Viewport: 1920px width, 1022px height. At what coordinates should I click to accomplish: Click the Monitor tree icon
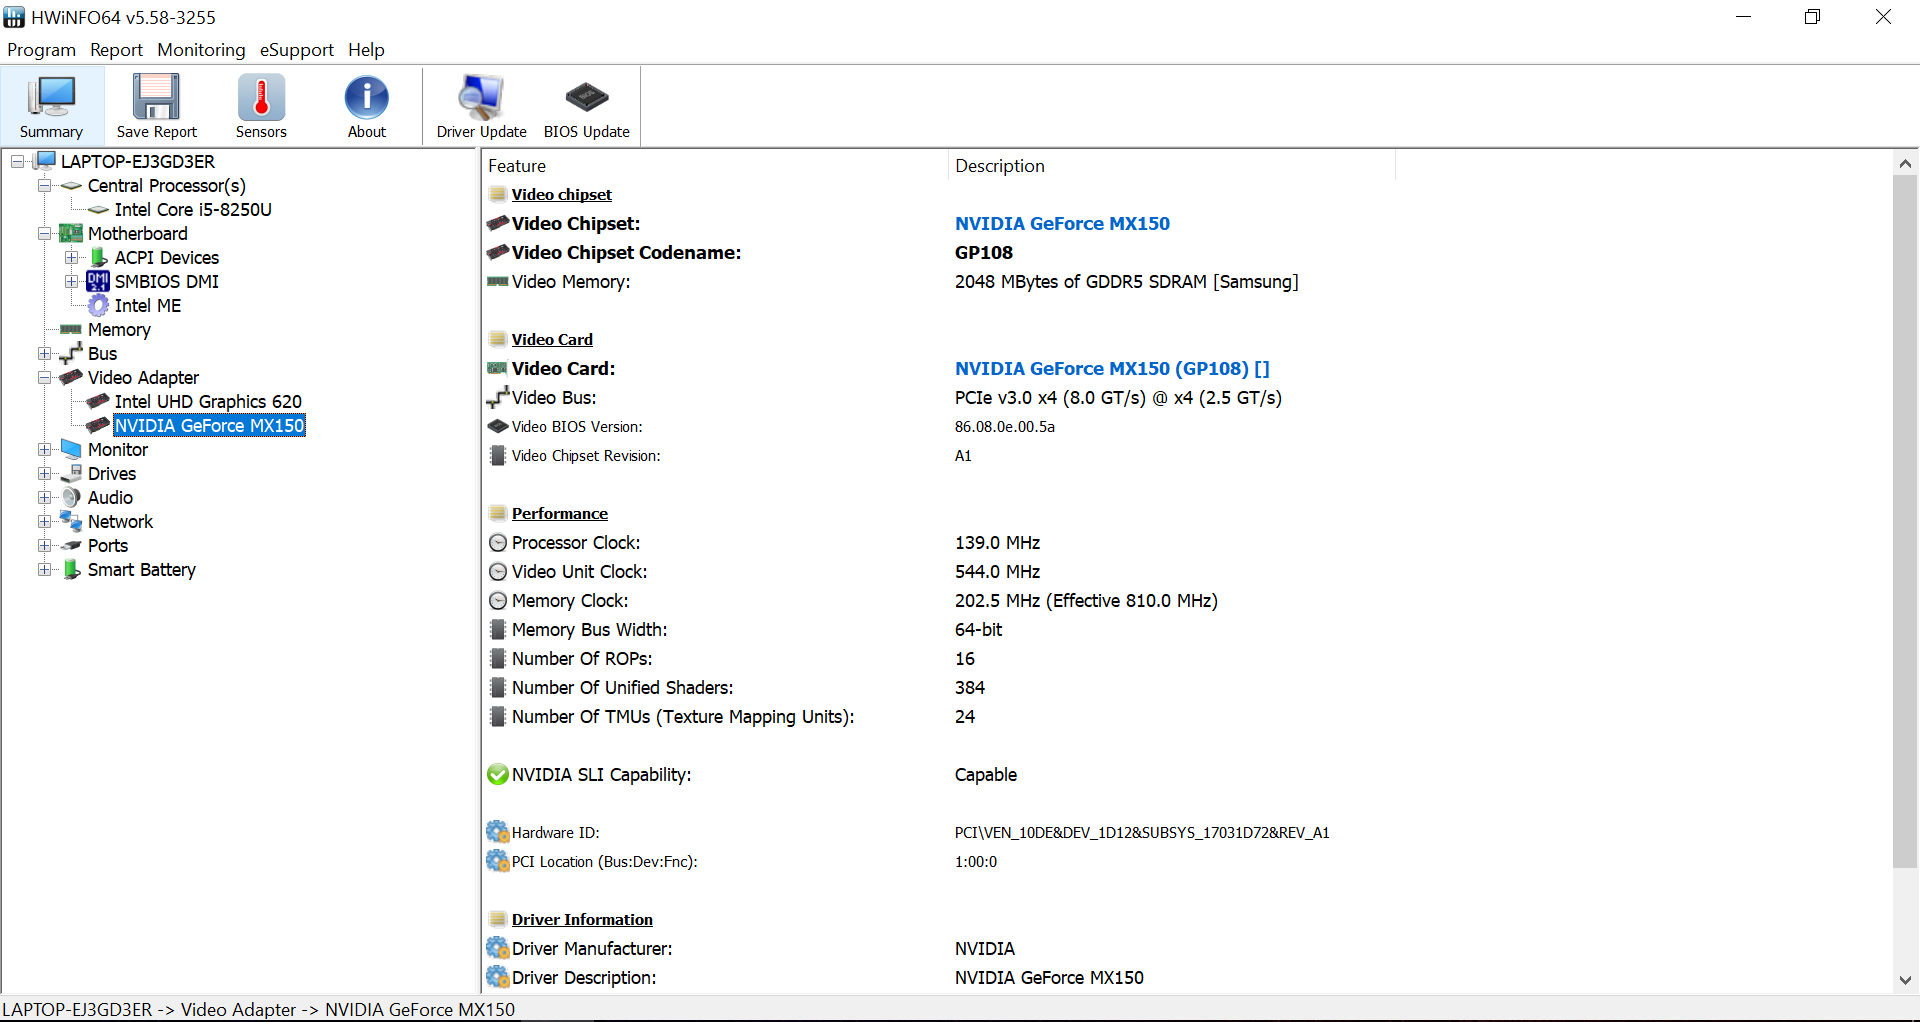point(71,449)
